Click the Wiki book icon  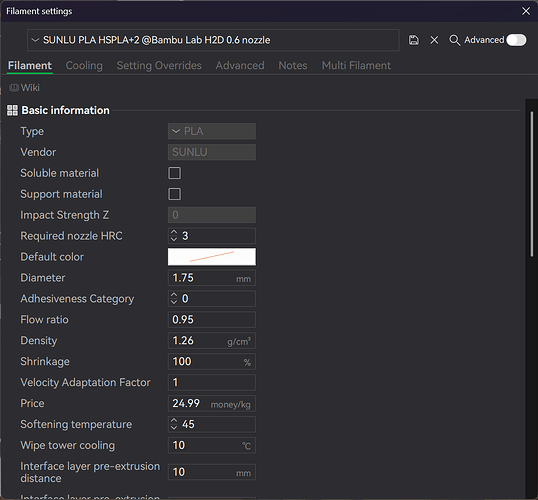[x=14, y=88]
